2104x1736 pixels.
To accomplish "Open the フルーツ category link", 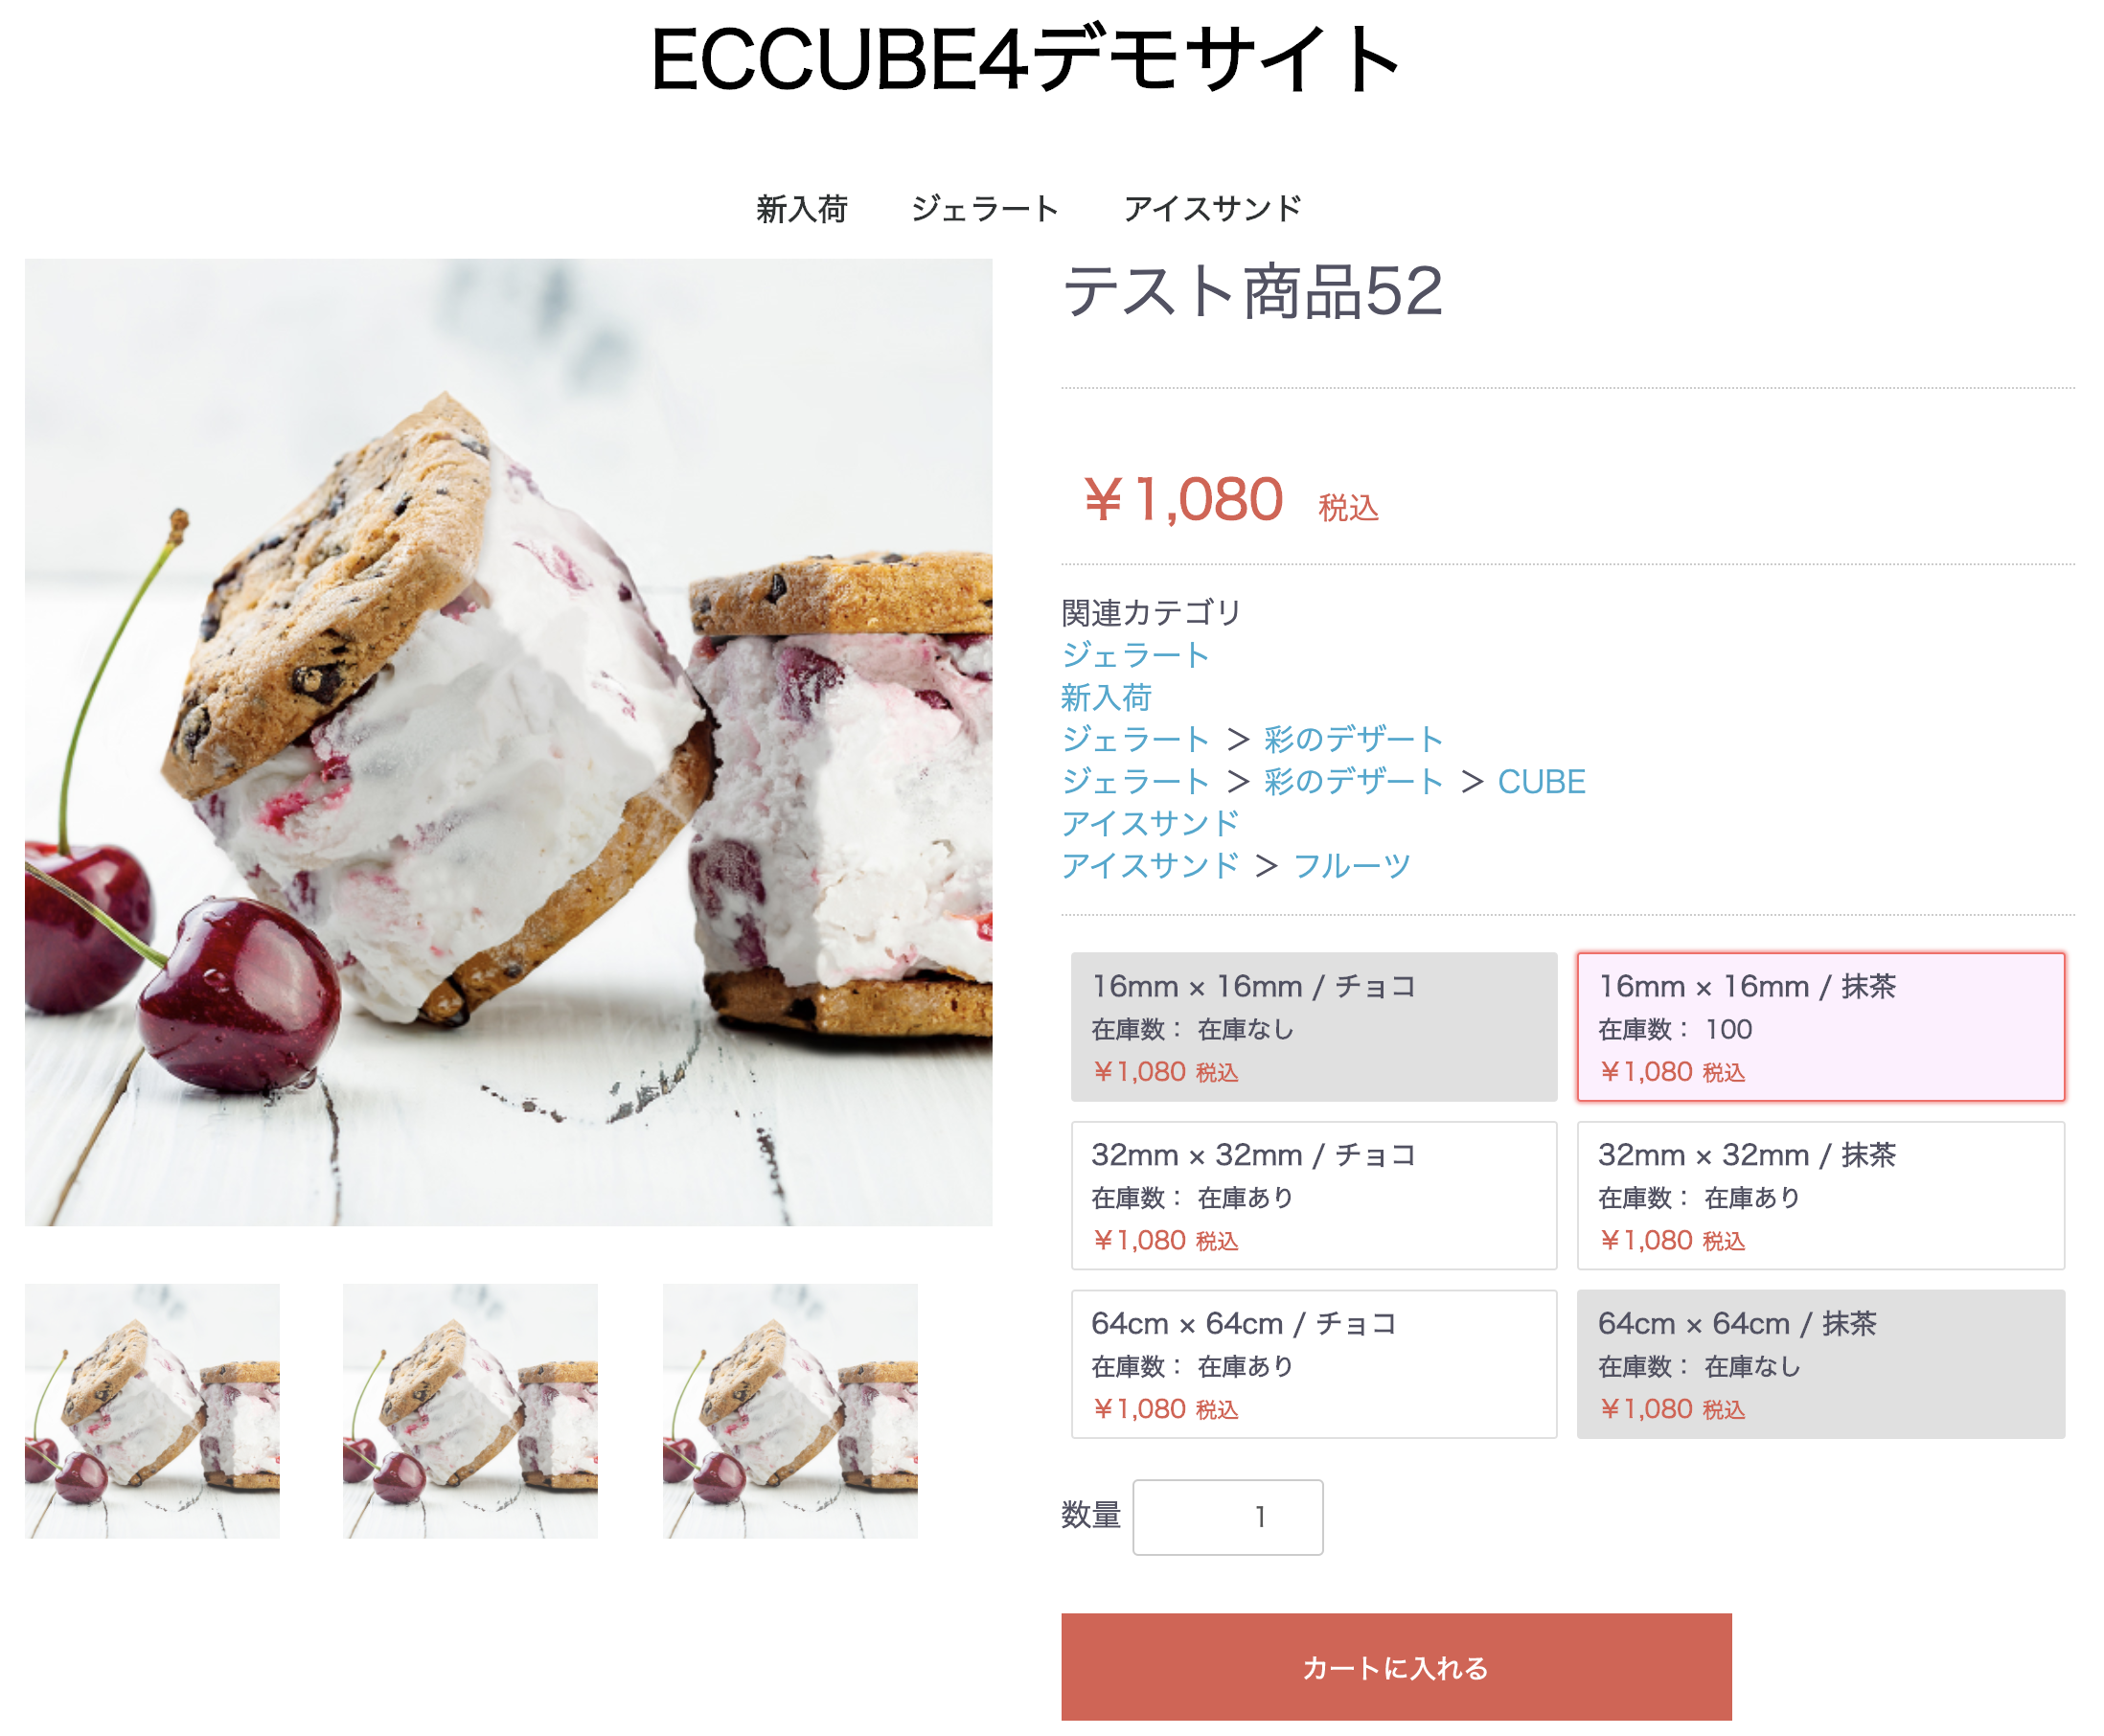I will (1352, 866).
